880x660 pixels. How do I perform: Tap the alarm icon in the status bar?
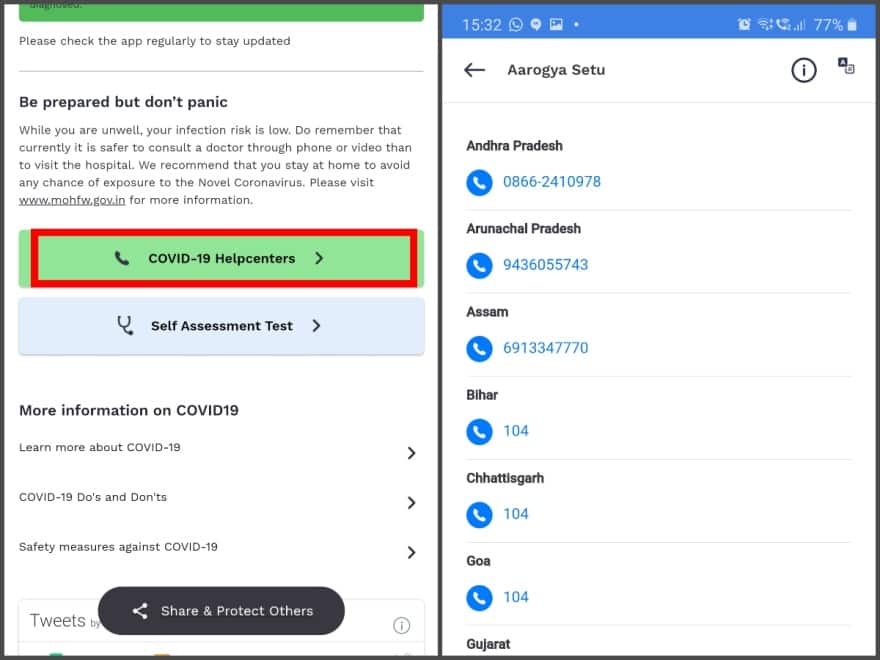(744, 24)
